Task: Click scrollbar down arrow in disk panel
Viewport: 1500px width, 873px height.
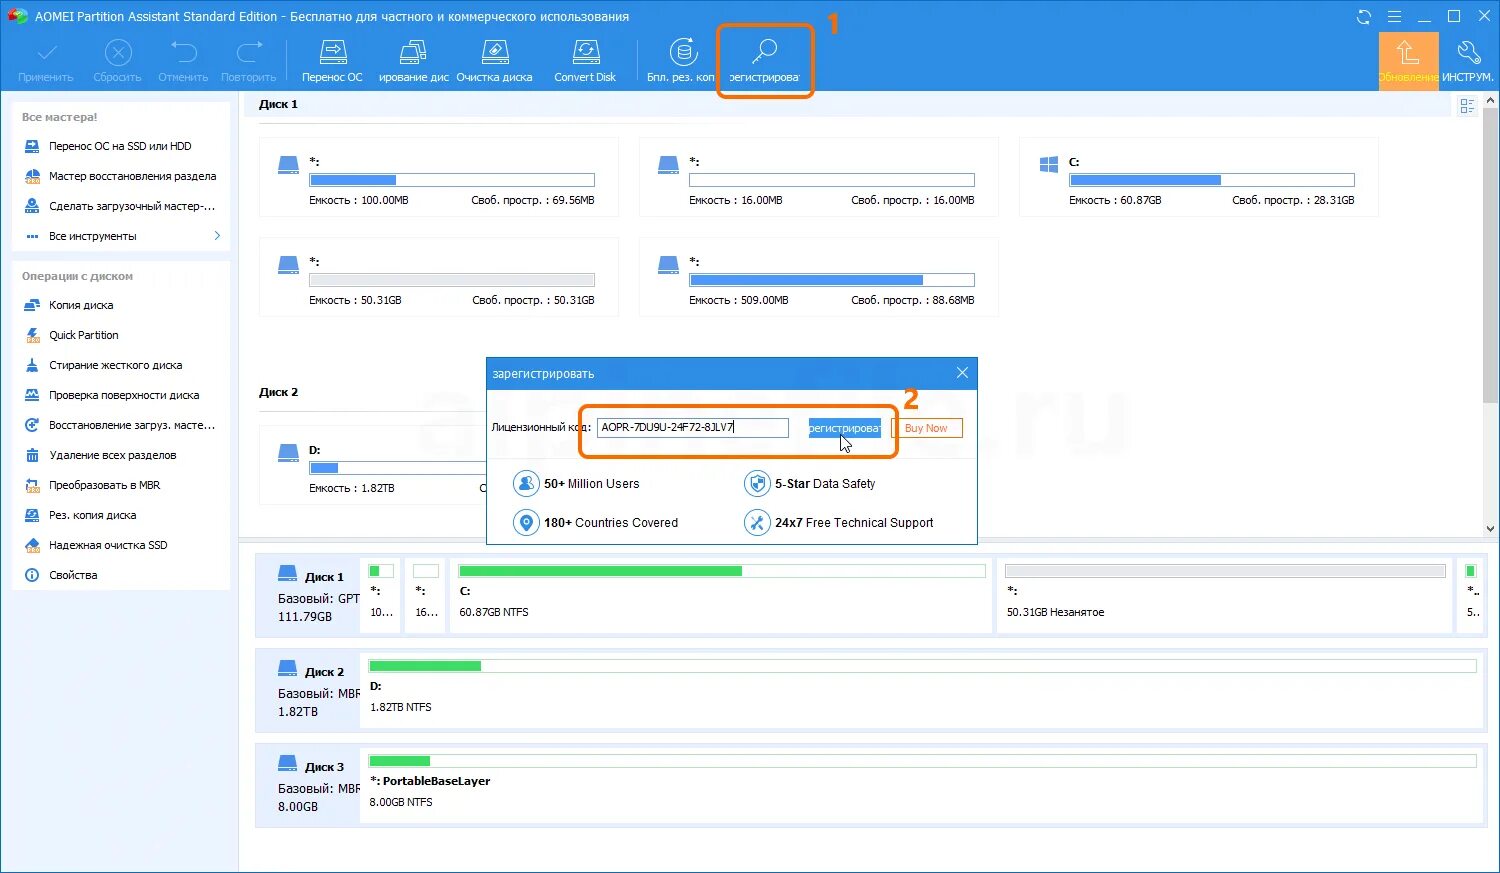Action: tap(1491, 528)
